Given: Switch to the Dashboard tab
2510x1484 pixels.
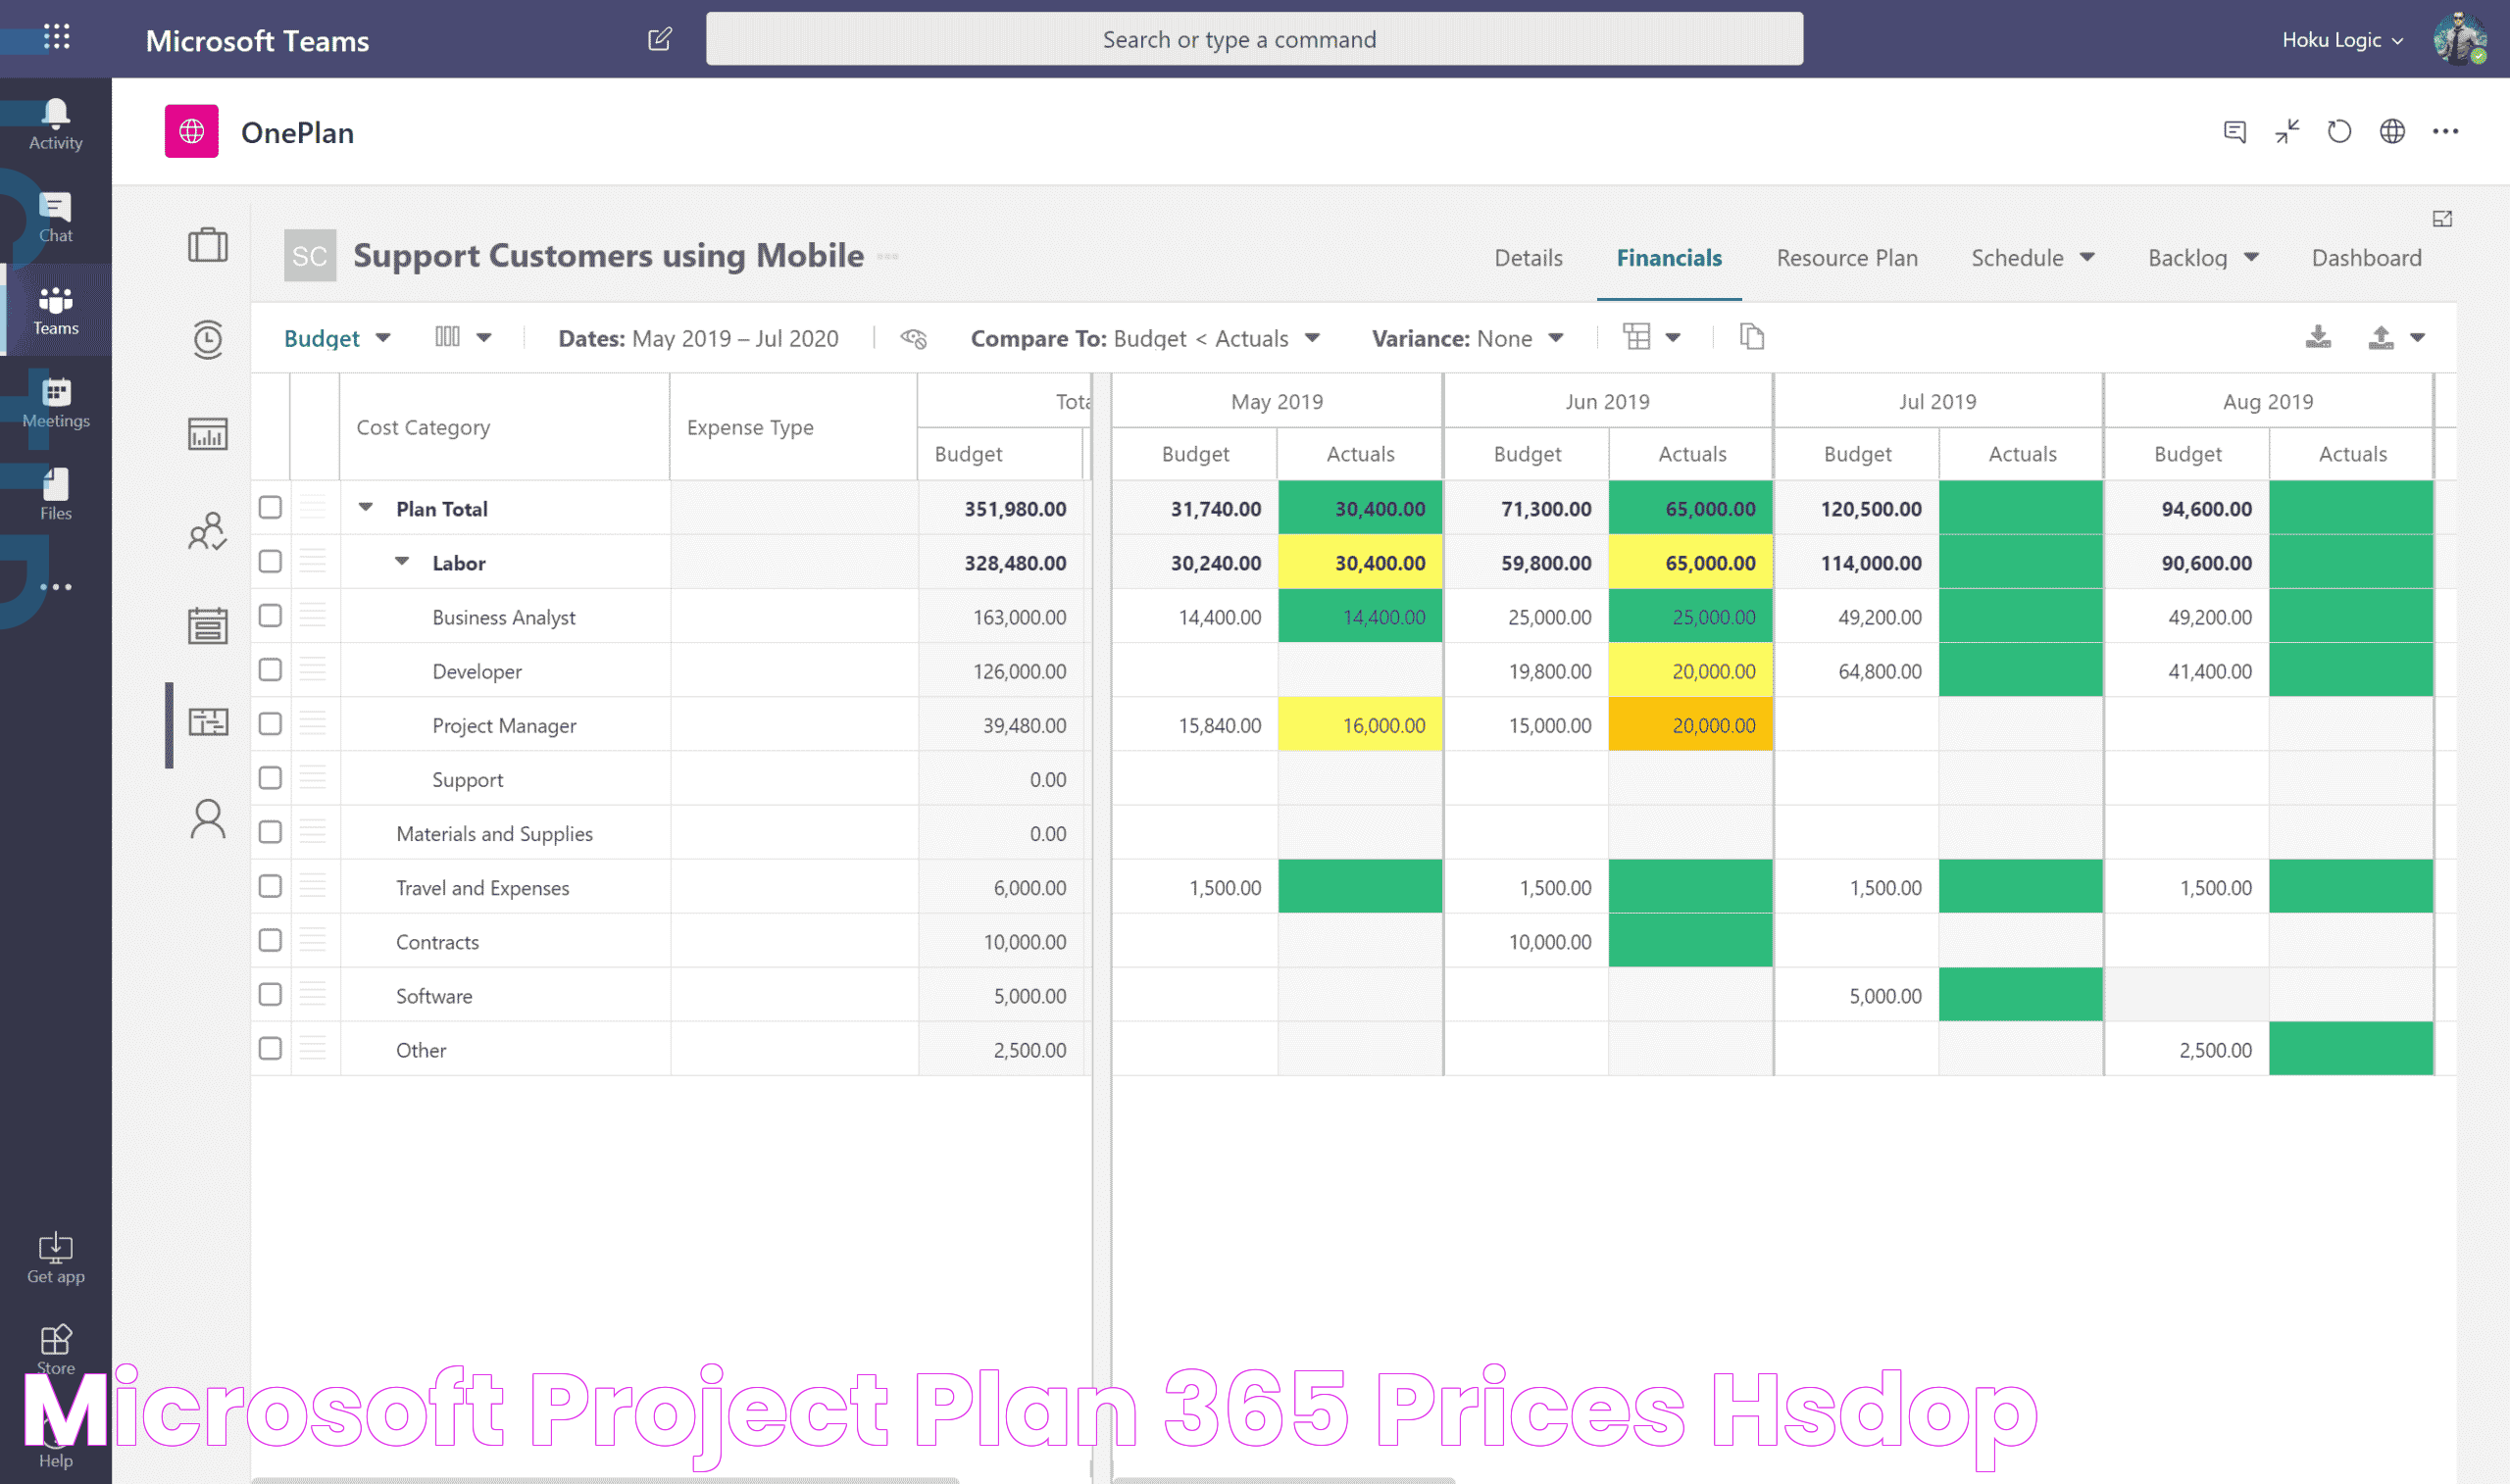Looking at the screenshot, I should click(2369, 256).
